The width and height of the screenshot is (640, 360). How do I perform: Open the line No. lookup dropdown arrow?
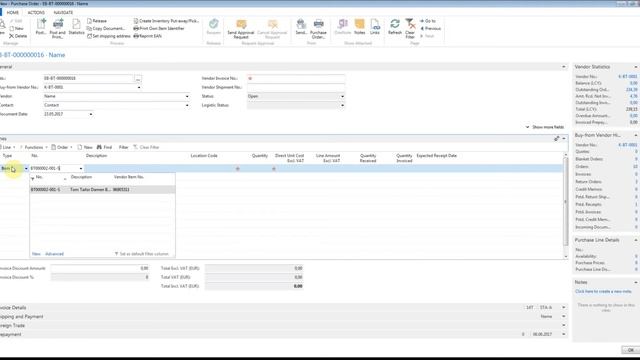(x=81, y=169)
